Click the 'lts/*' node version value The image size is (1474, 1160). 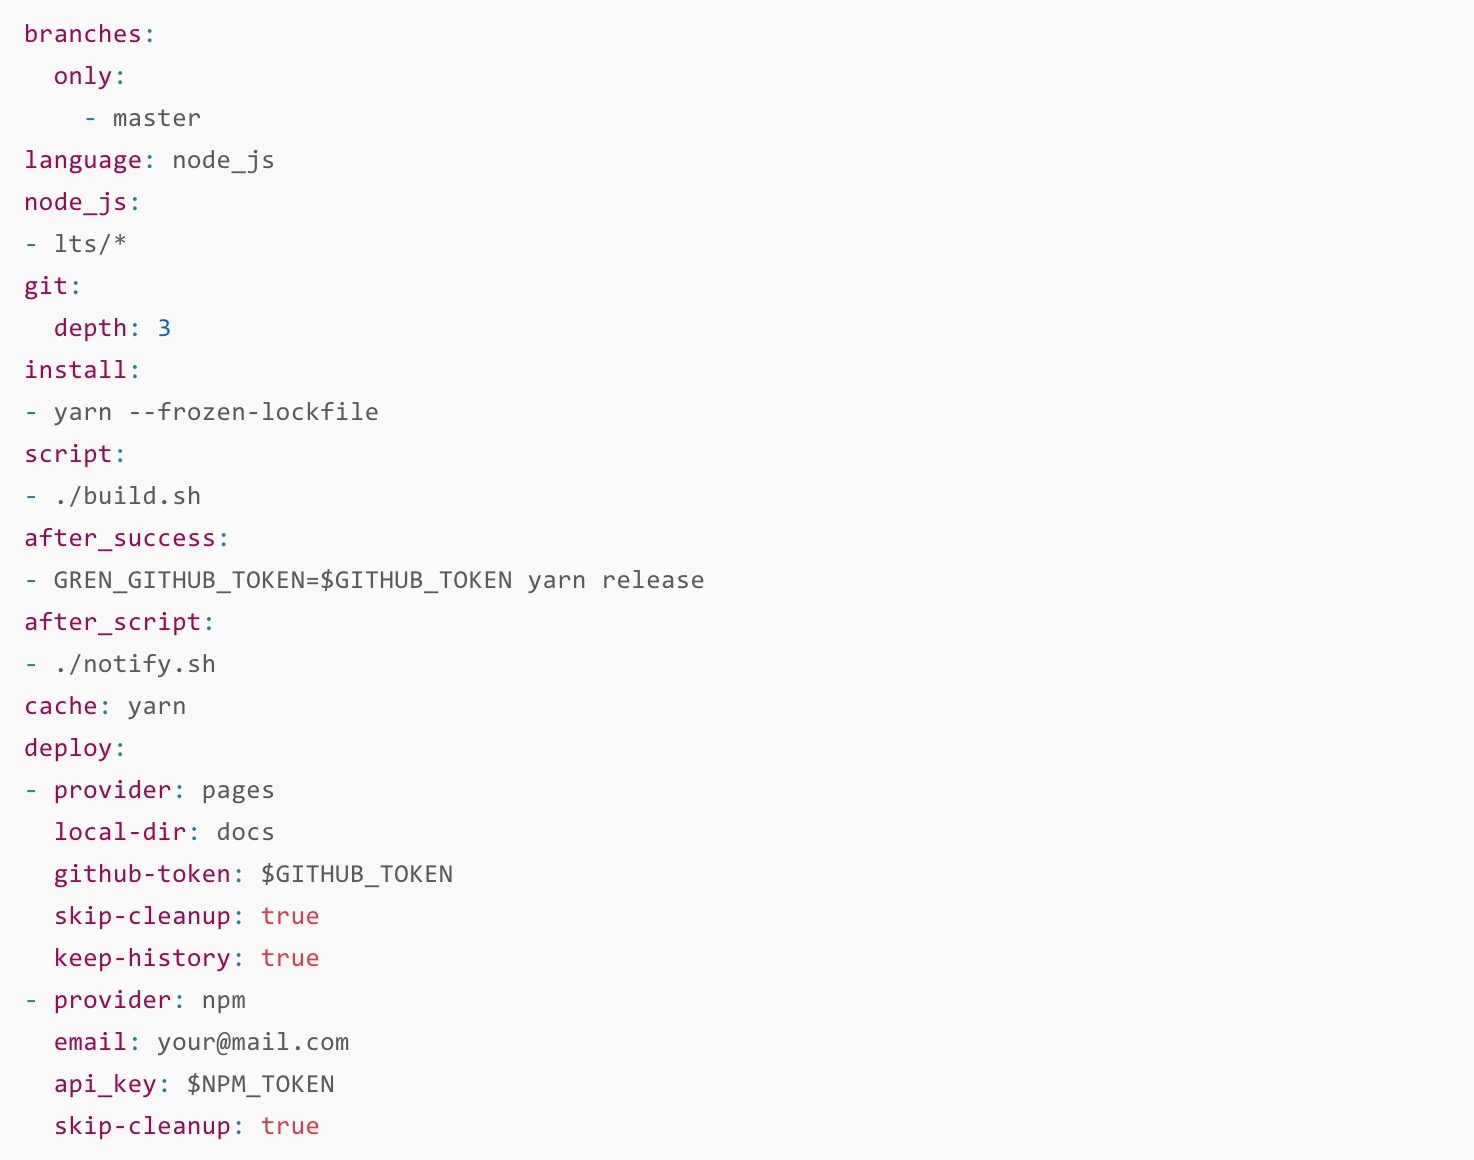tap(90, 244)
